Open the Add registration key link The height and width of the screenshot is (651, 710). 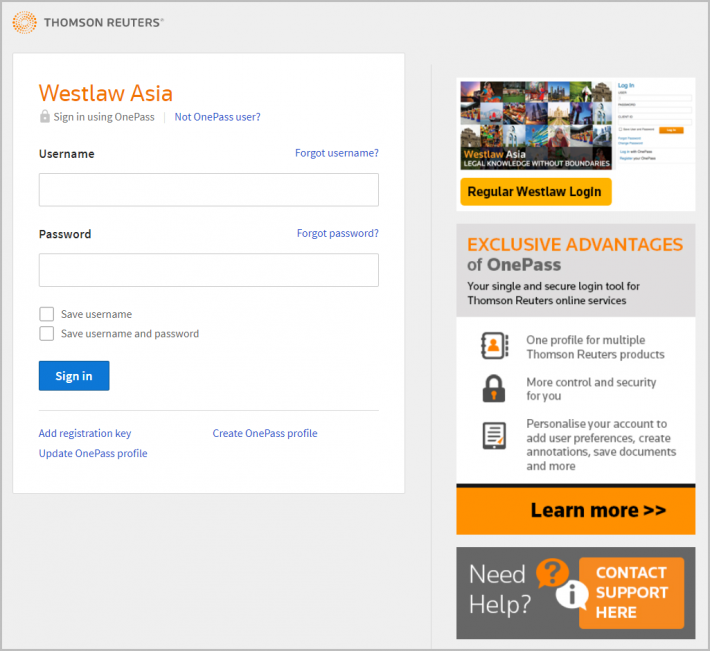coord(85,433)
